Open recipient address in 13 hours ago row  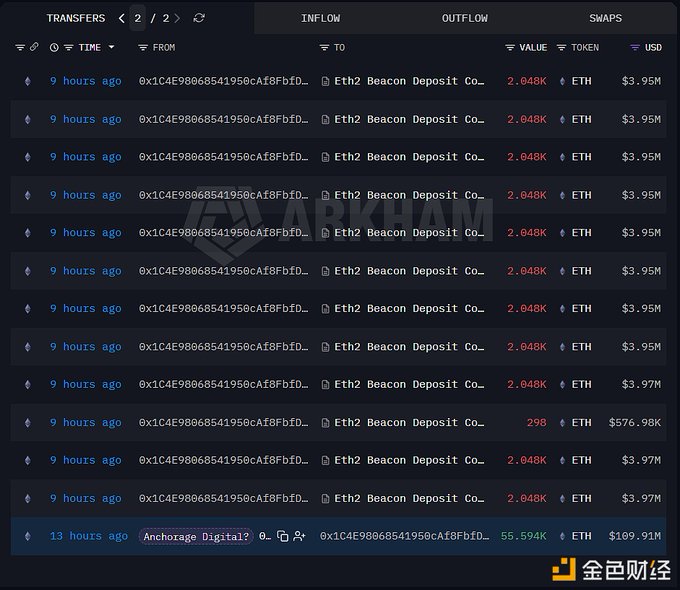(404, 536)
